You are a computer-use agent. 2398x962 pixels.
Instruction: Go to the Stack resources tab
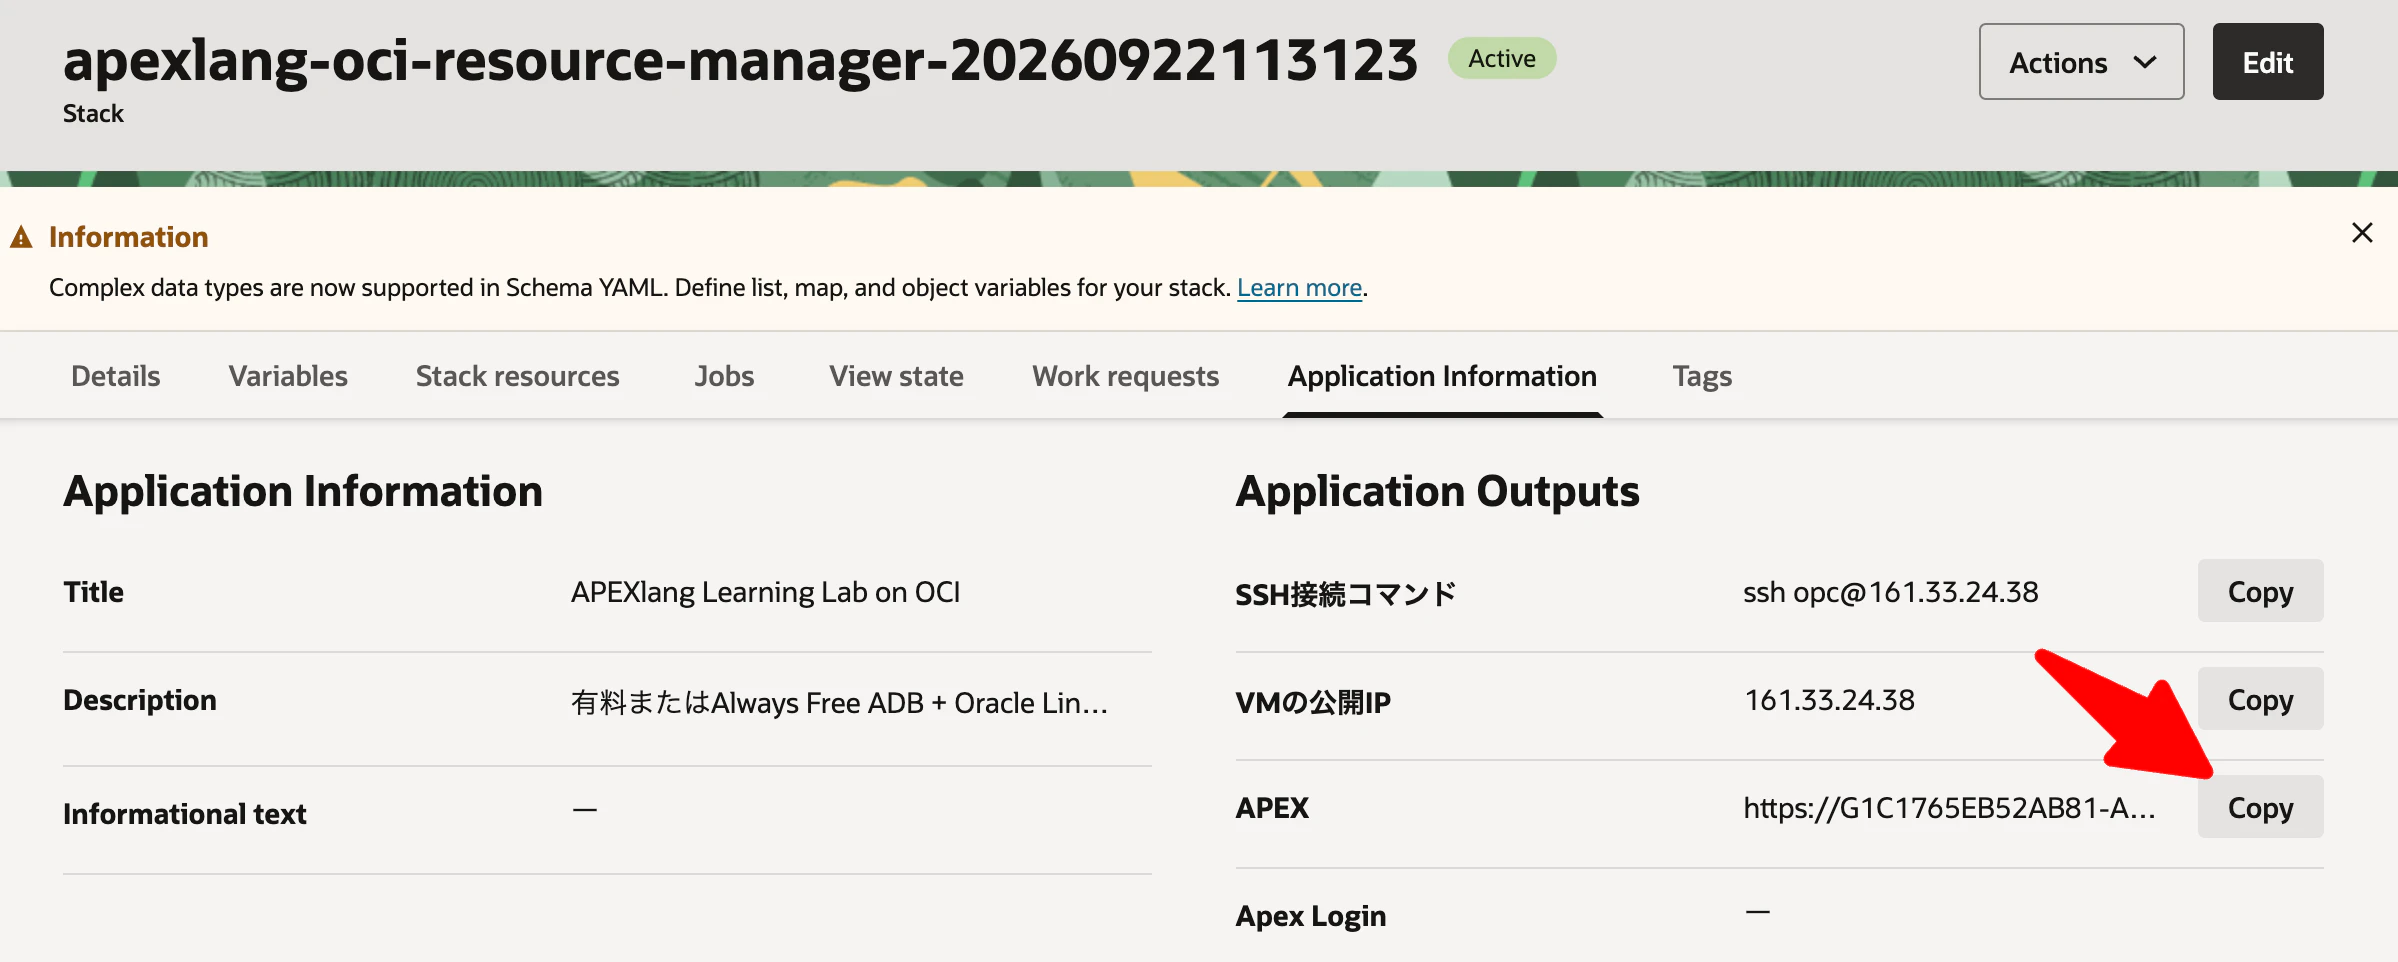(517, 376)
